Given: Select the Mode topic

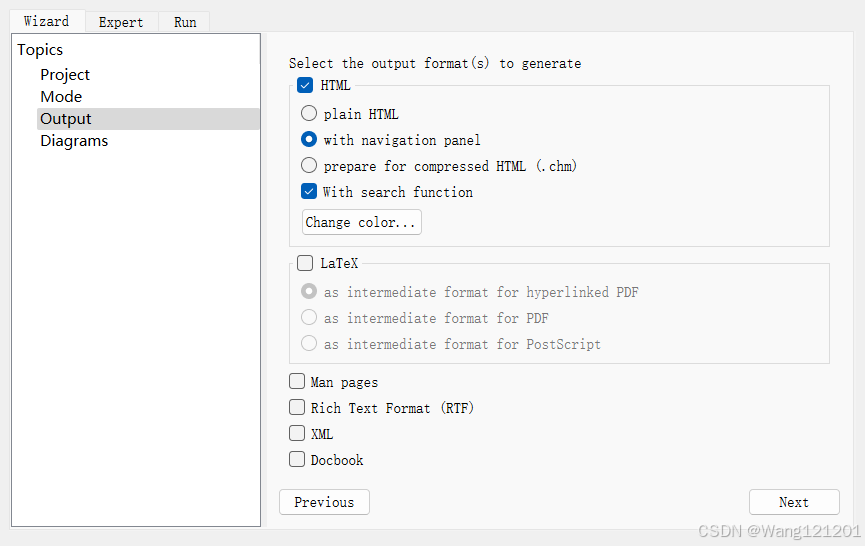Looking at the screenshot, I should tap(61, 97).
